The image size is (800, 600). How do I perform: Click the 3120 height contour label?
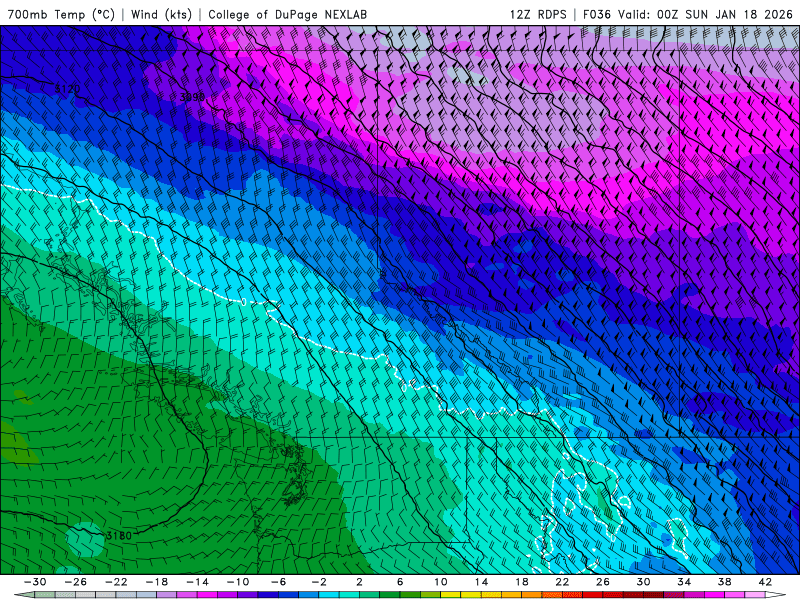(x=67, y=89)
